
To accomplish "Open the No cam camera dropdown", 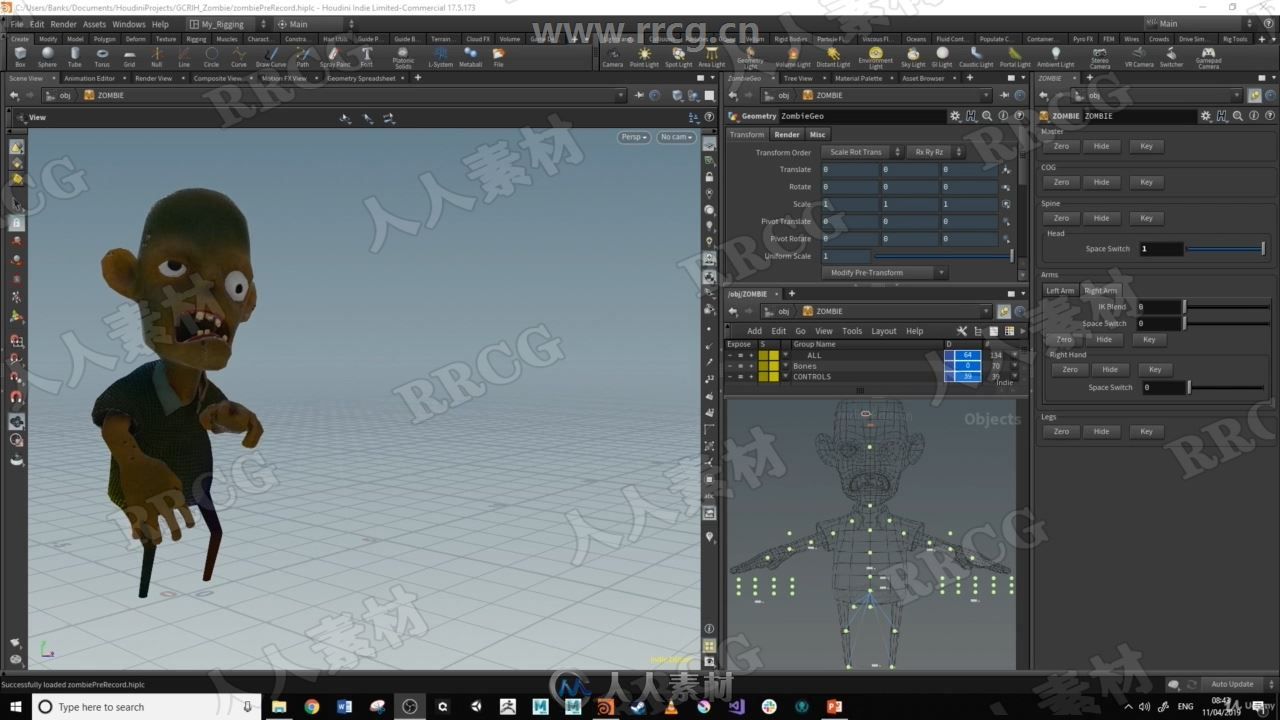I will [676, 137].
